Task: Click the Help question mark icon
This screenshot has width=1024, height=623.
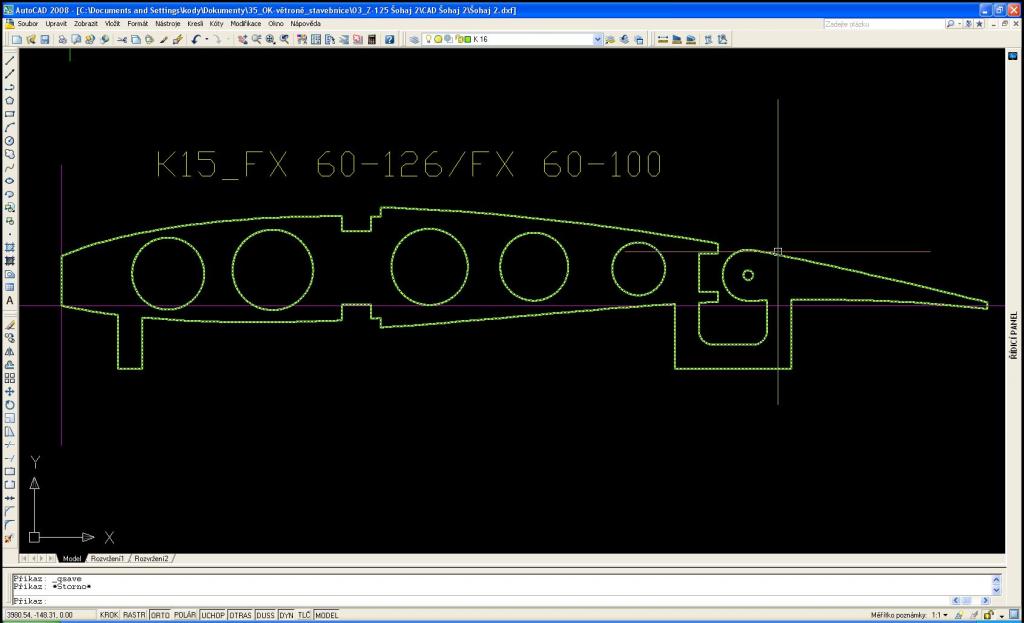Action: 389,40
